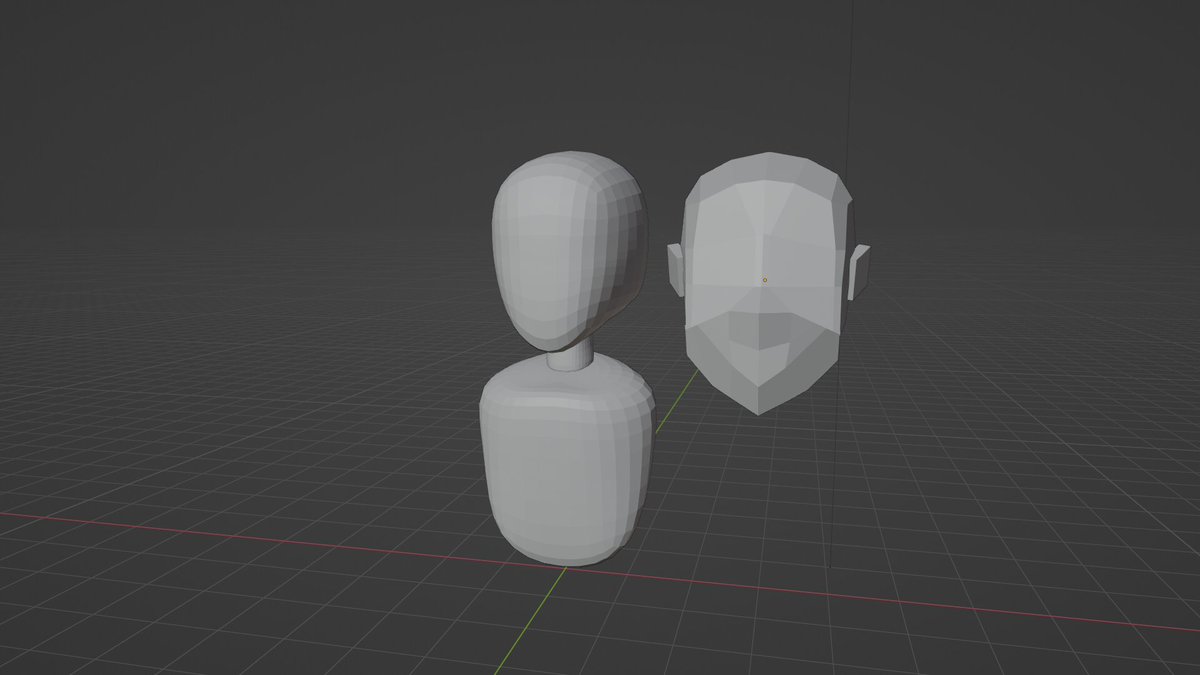Select the mannequin's rounded torso mesh
This screenshot has height=675, width=1200.
point(567,460)
